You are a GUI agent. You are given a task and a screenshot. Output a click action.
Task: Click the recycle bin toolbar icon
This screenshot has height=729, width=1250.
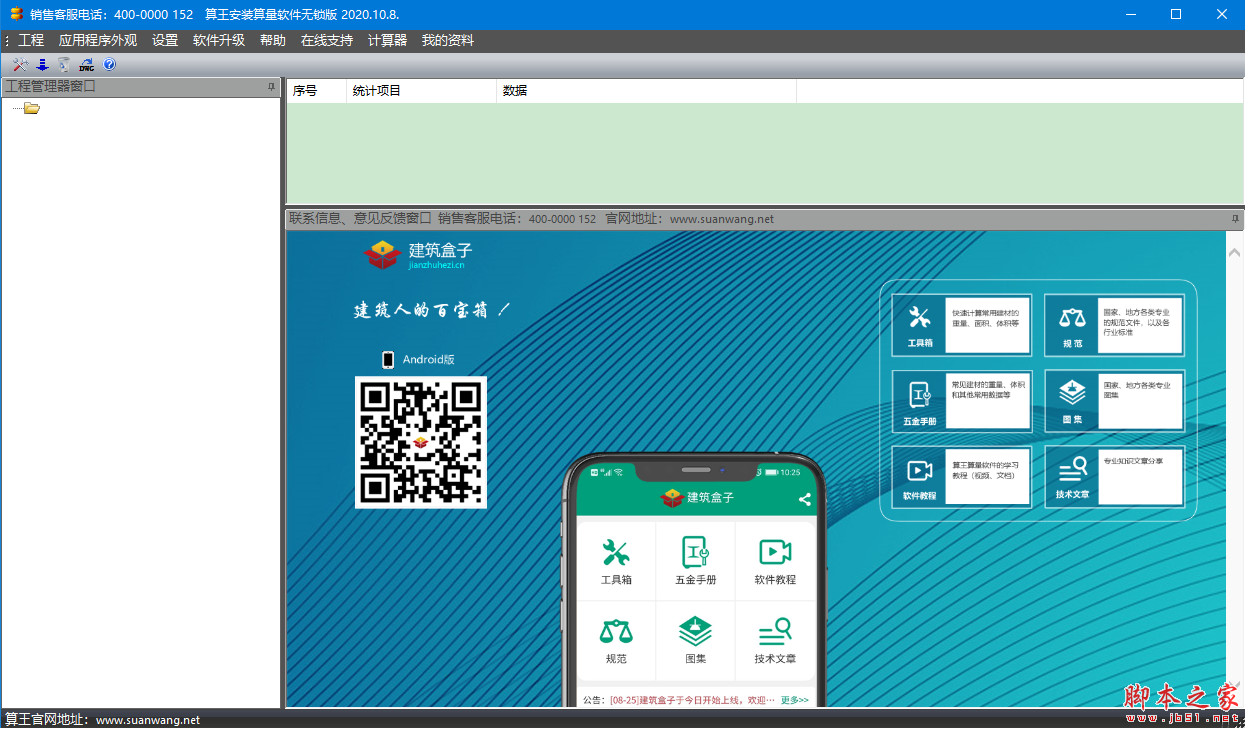coord(64,65)
